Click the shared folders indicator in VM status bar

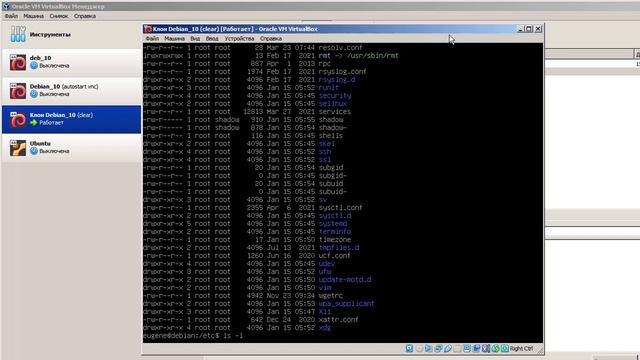[x=457, y=348]
